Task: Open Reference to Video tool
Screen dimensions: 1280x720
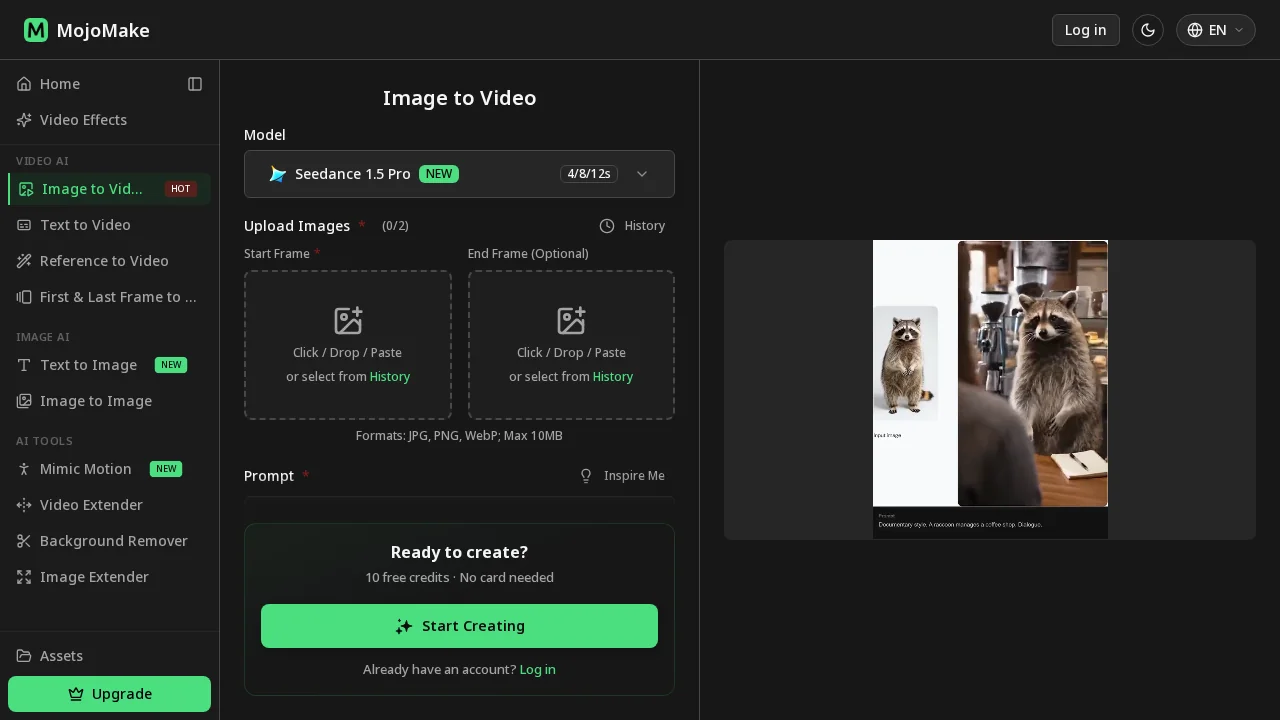Action: pos(104,261)
